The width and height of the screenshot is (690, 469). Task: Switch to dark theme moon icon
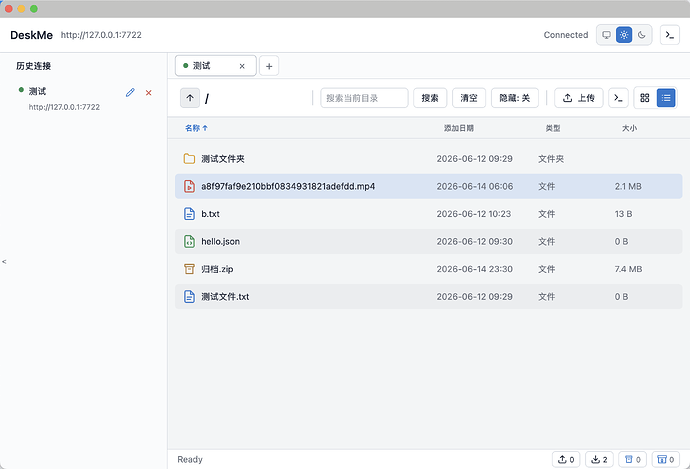pos(642,35)
